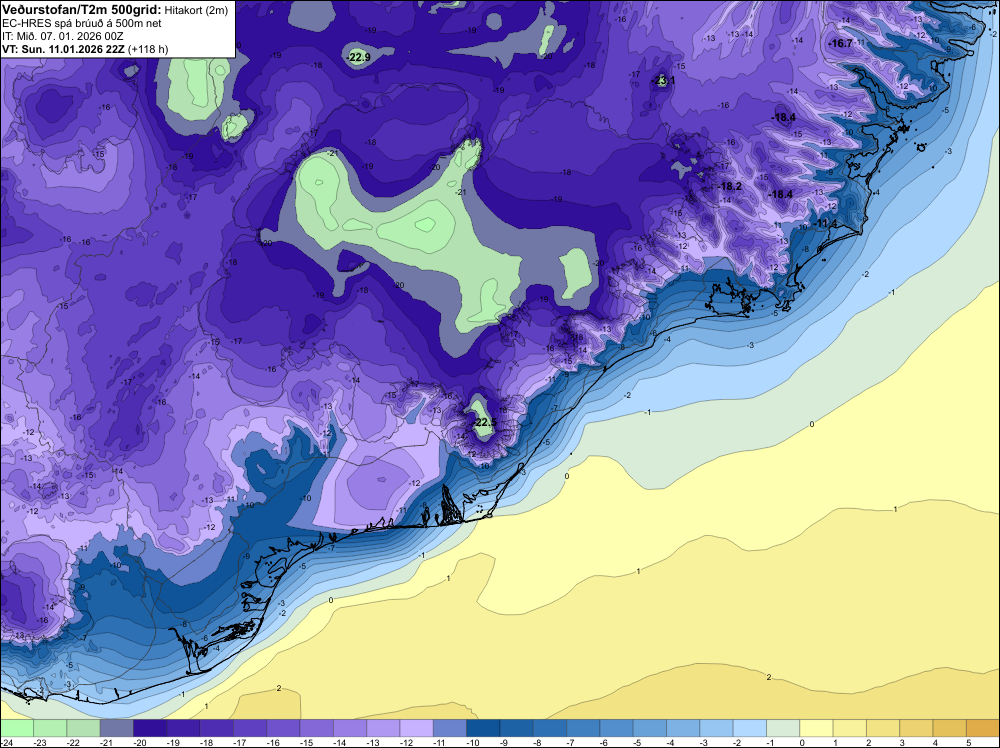
Task: Pick the legend swatch labeled -10
Action: (x=483, y=728)
